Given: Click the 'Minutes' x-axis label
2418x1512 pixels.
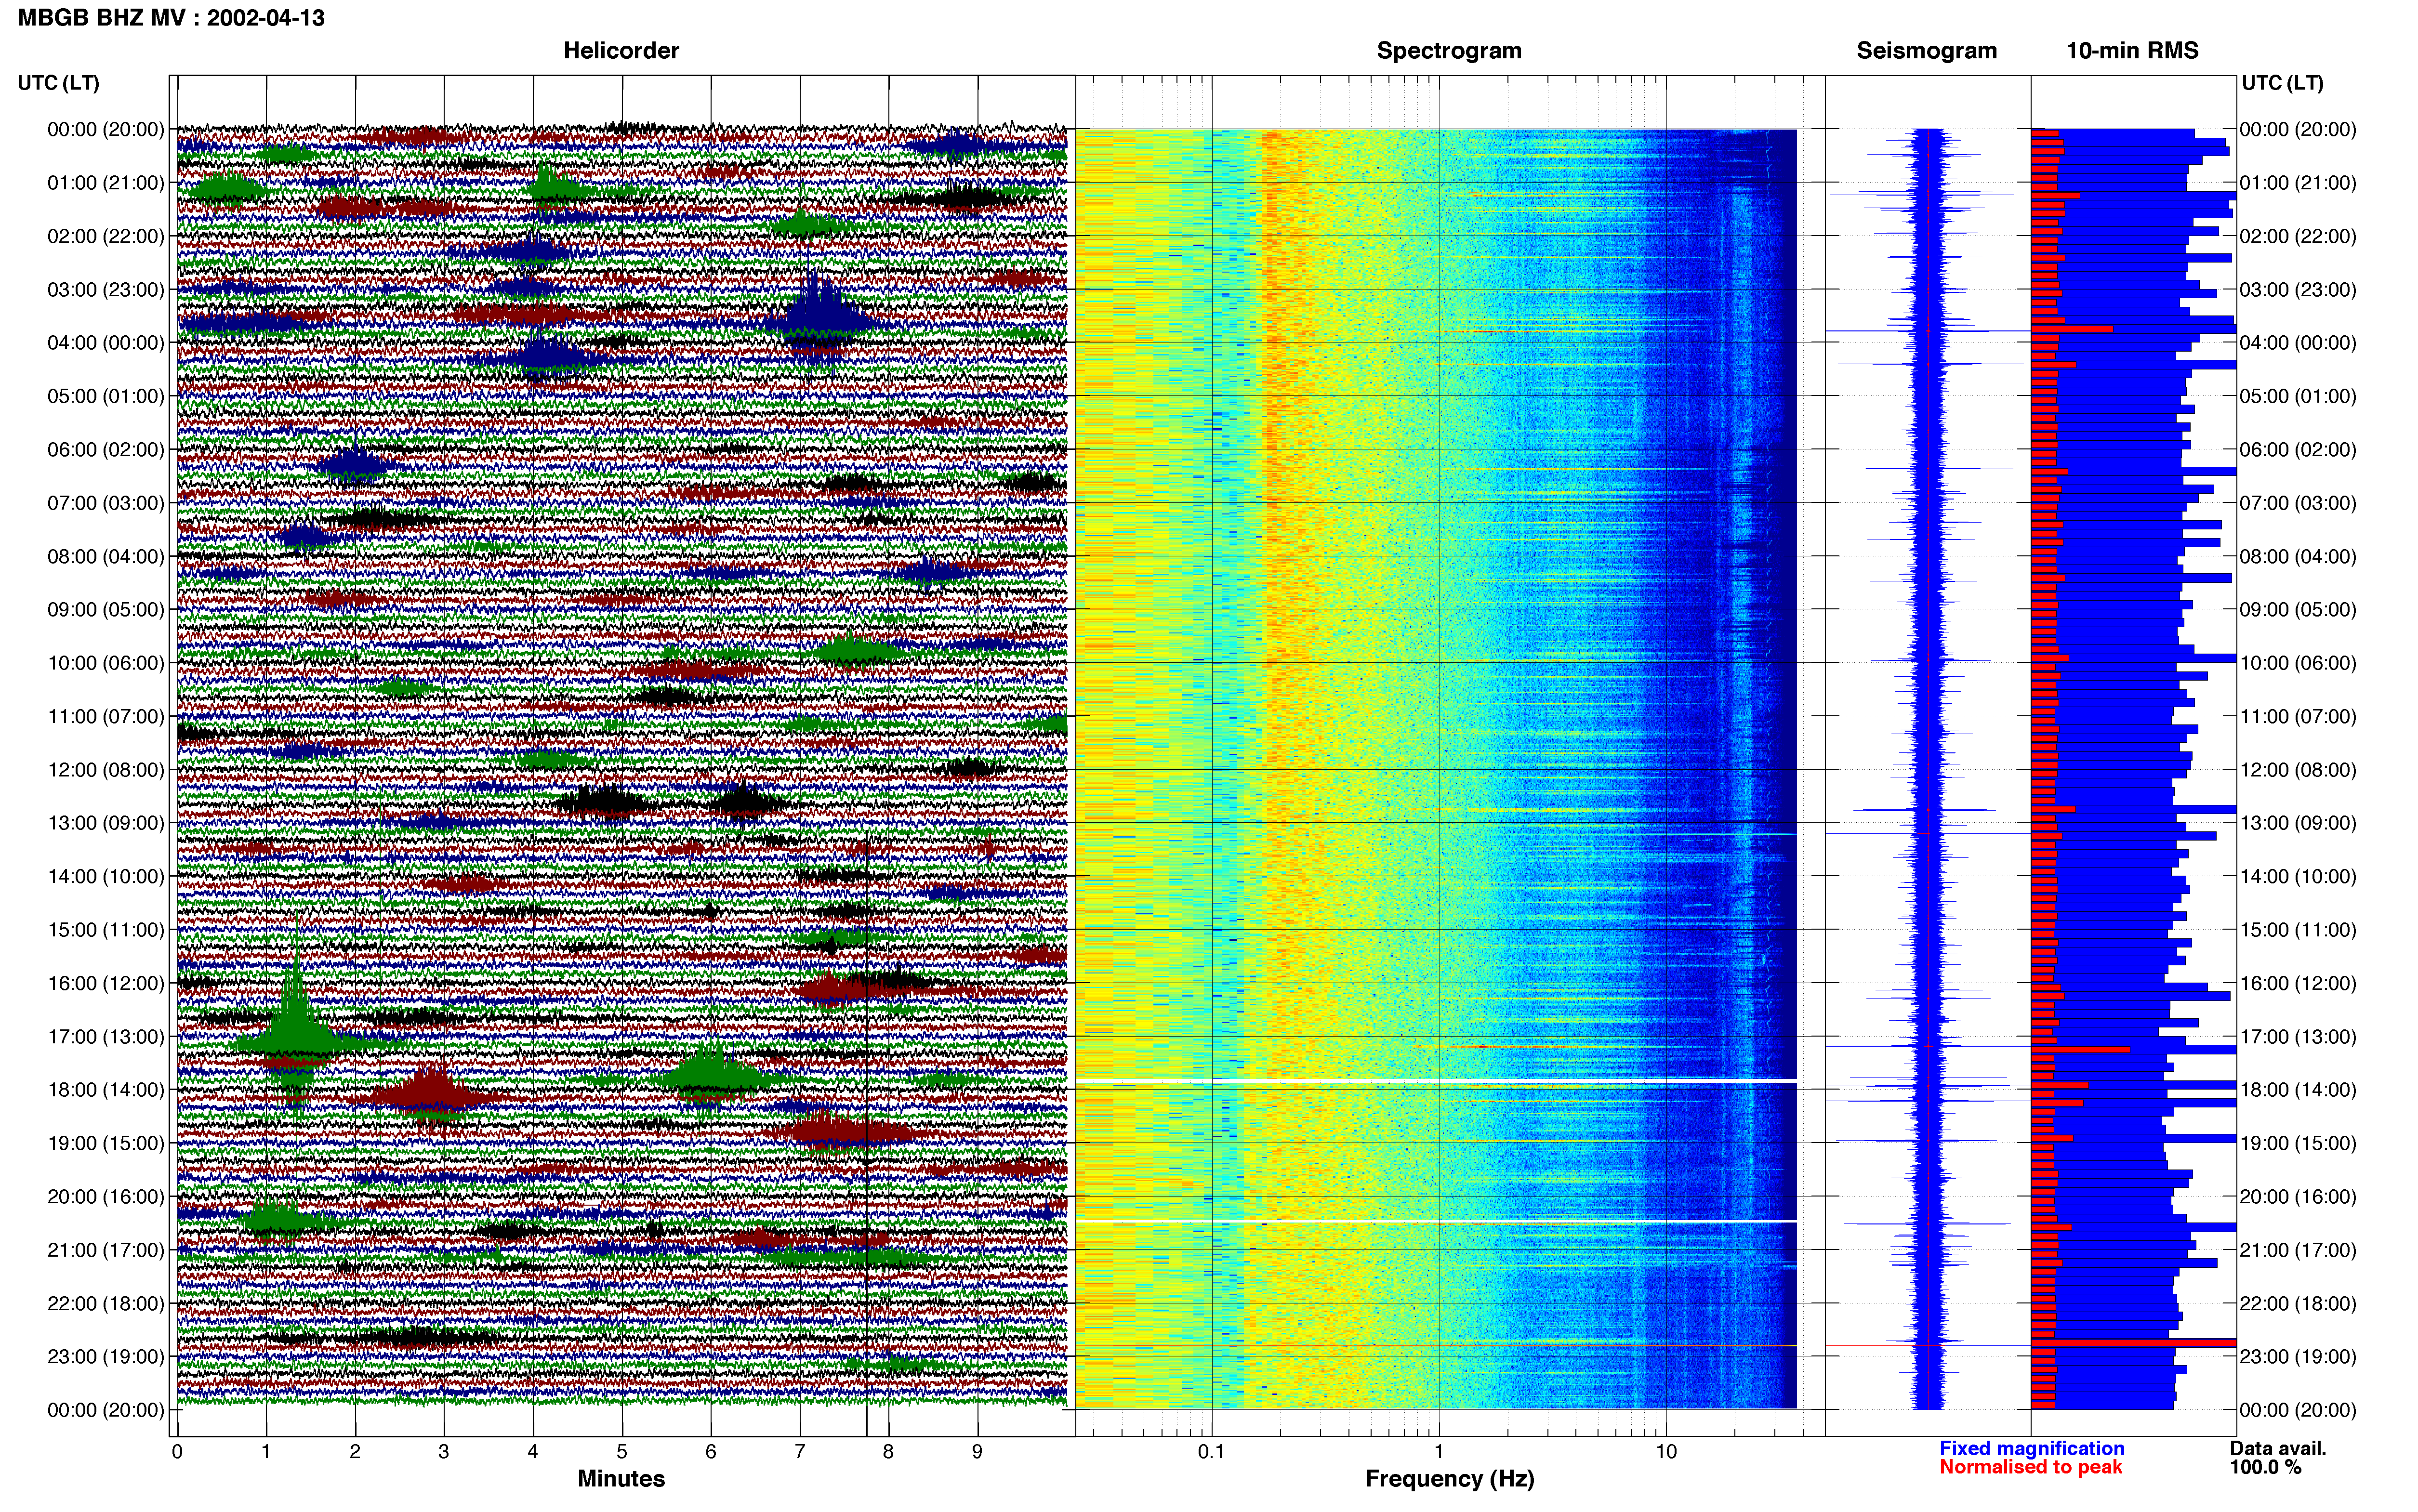Looking at the screenshot, I should [x=621, y=1479].
